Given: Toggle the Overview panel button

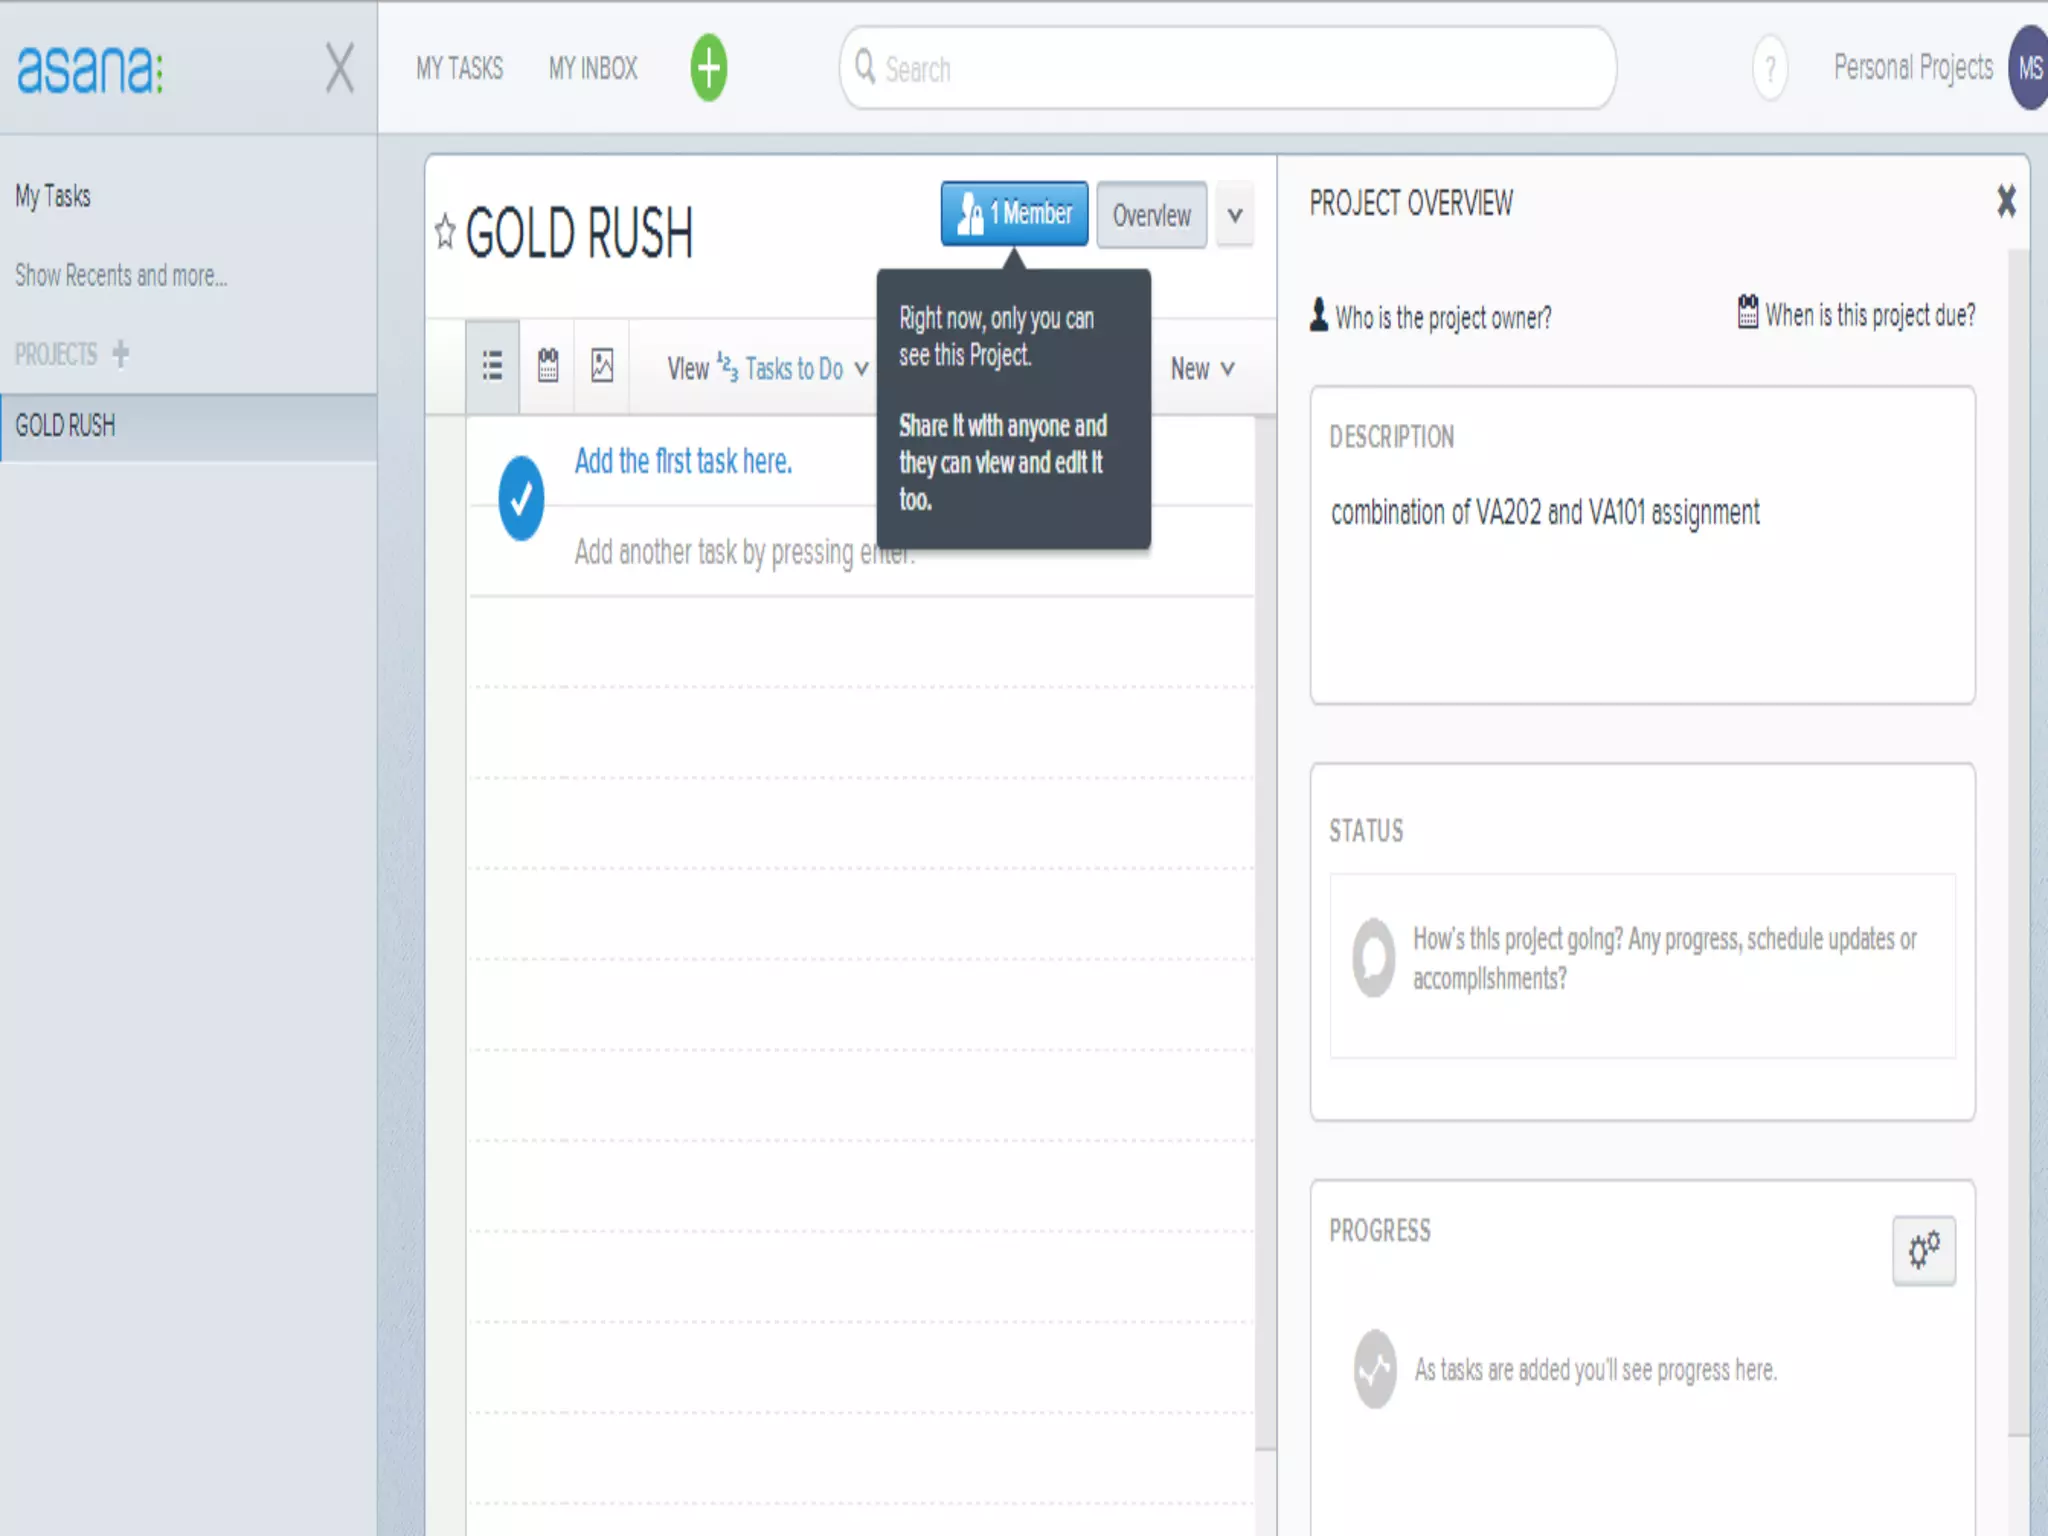Looking at the screenshot, I should pyautogui.click(x=1151, y=215).
